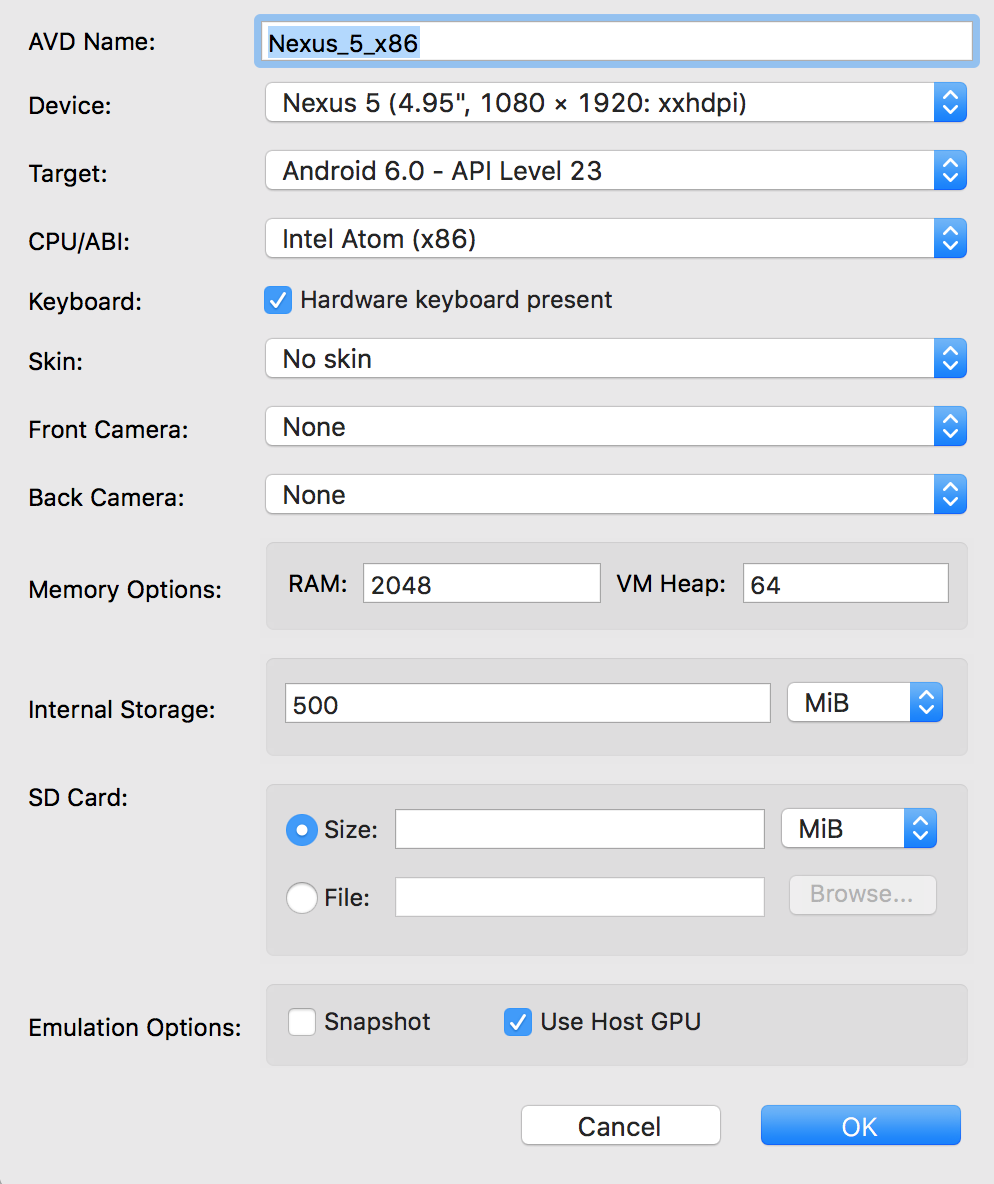Confirm with the OK button
The height and width of the screenshot is (1184, 994).
[860, 1126]
